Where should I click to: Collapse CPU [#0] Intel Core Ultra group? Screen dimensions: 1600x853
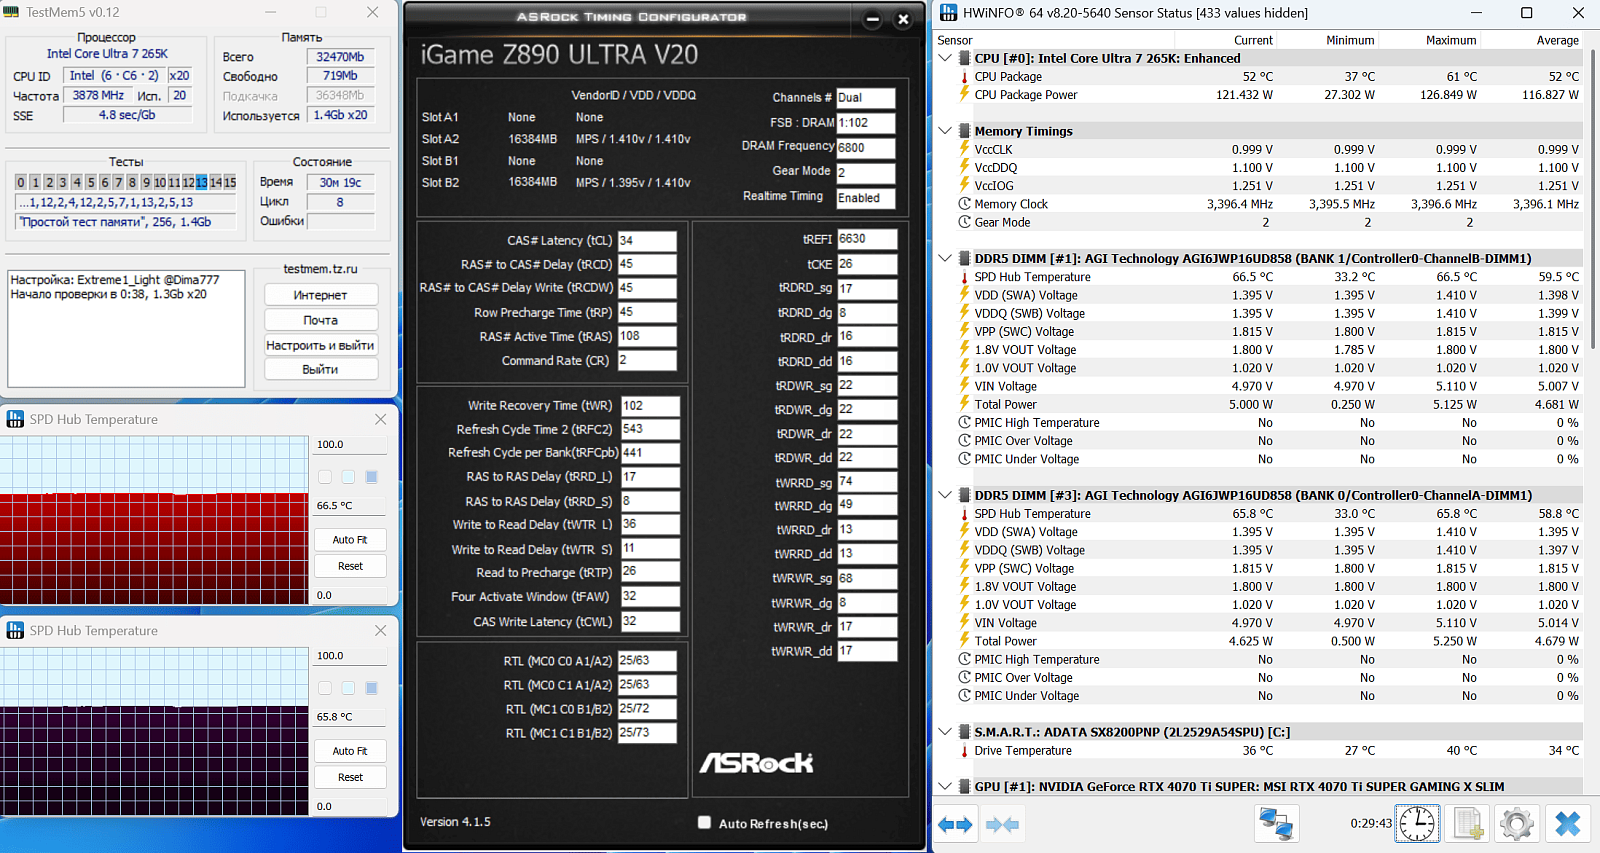[945, 58]
